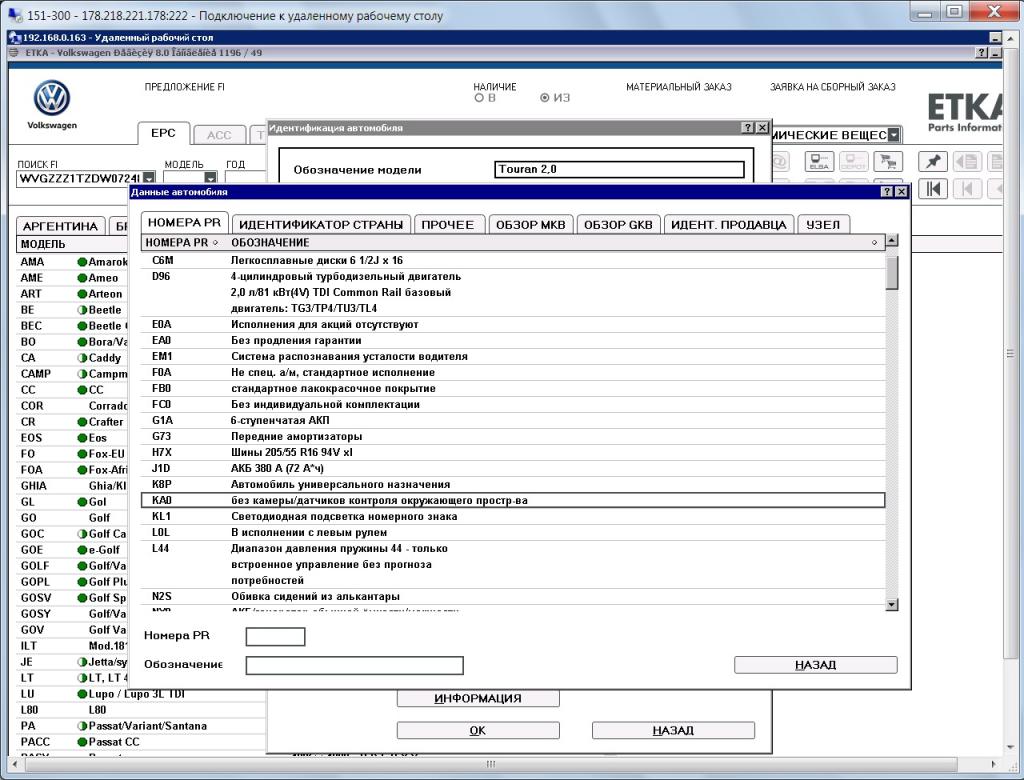The width and height of the screenshot is (1024, 780).
Task: Select the J1D АКБ 380 А row
Action: 513,468
